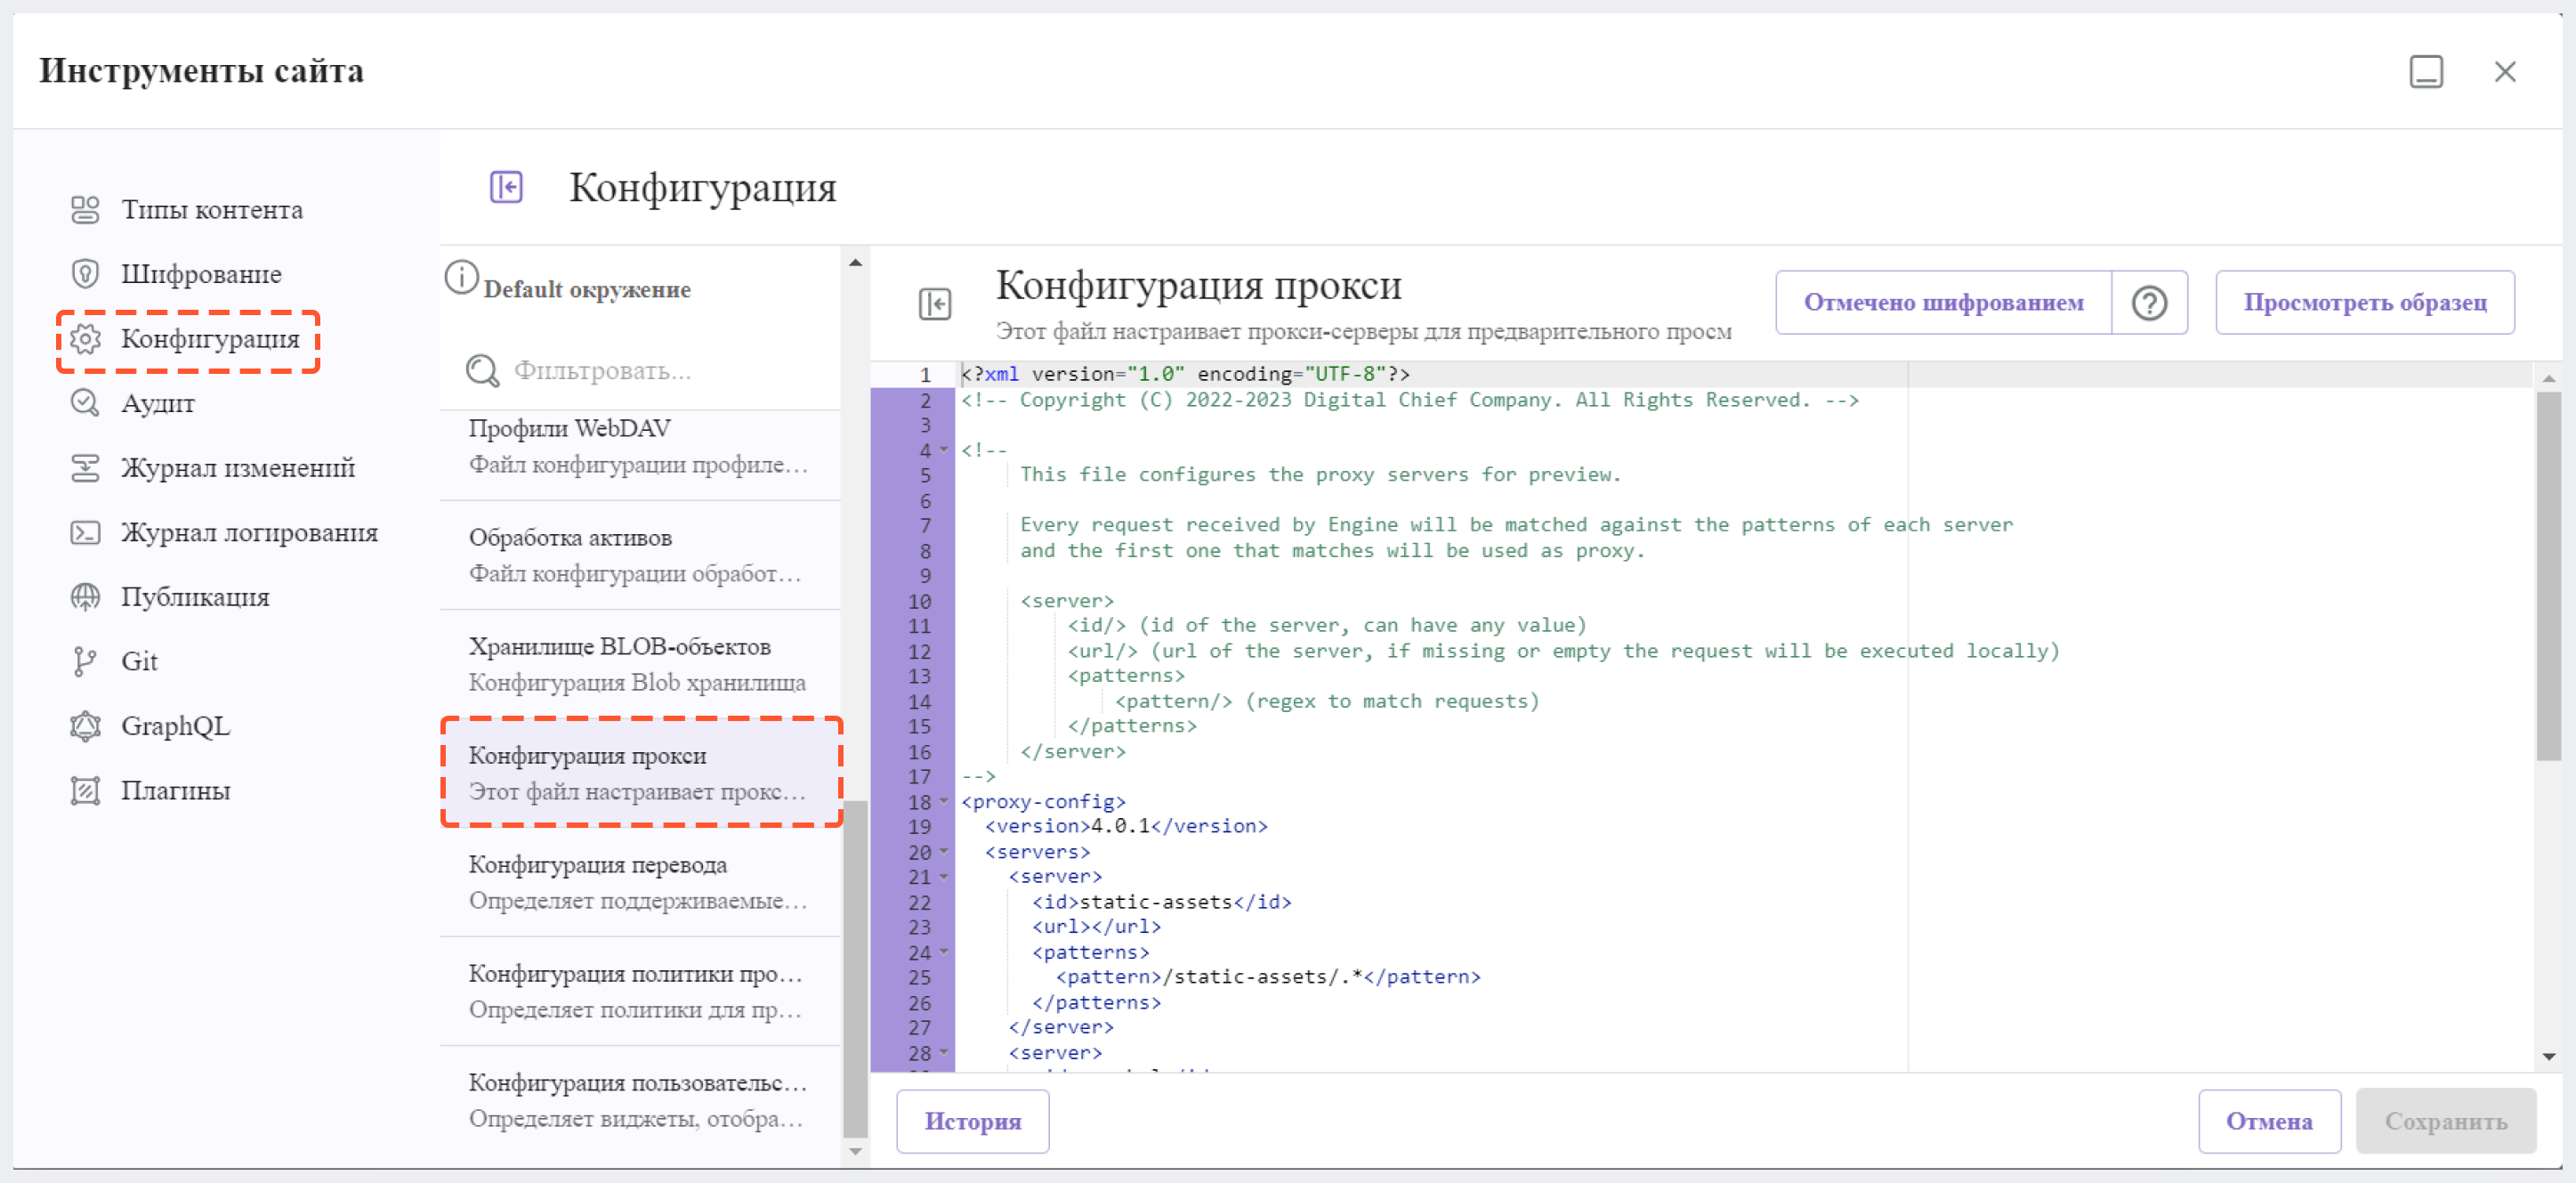Click the Публикация globe icon
This screenshot has width=2576, height=1183.
coord(86,597)
